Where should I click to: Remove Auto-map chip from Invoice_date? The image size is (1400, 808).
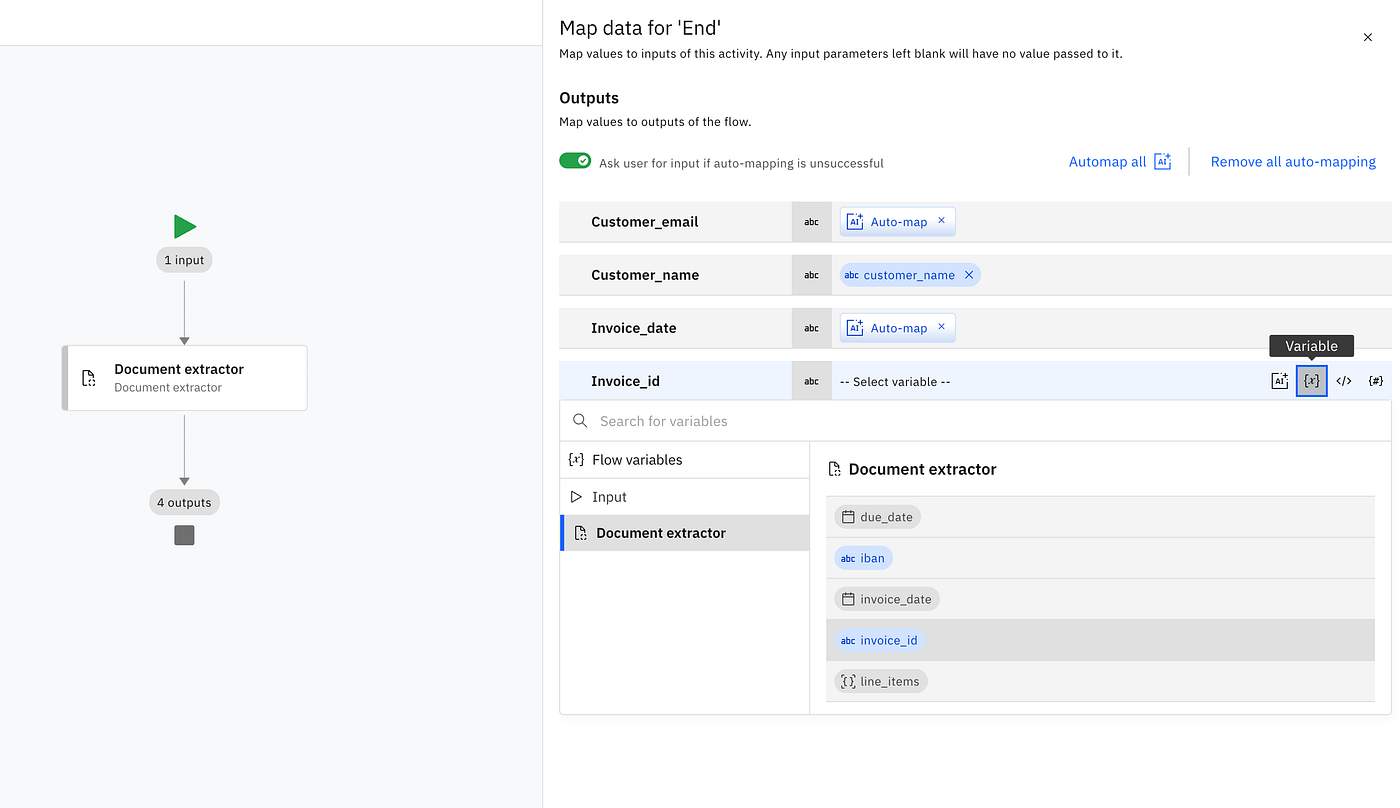[x=941, y=328]
